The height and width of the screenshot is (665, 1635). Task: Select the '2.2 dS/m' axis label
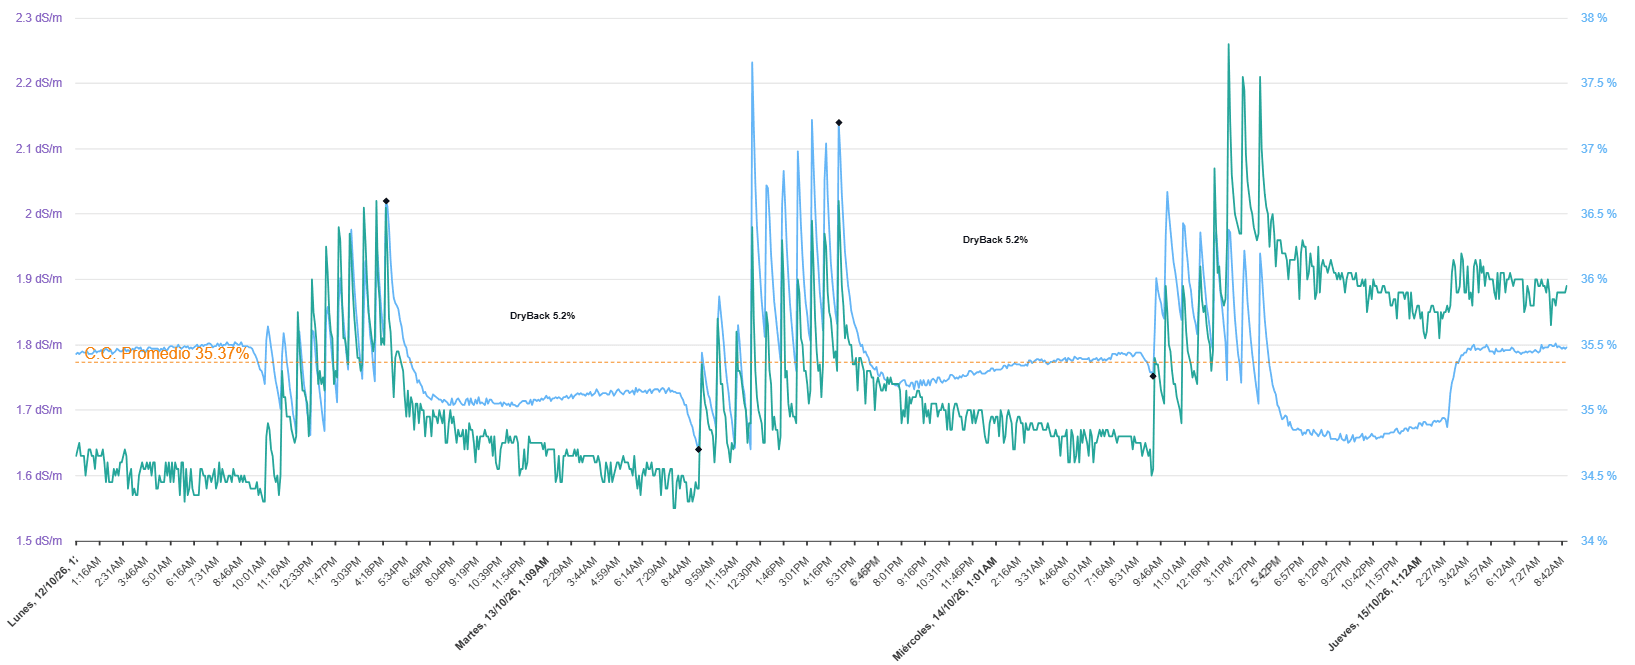[x=39, y=83]
